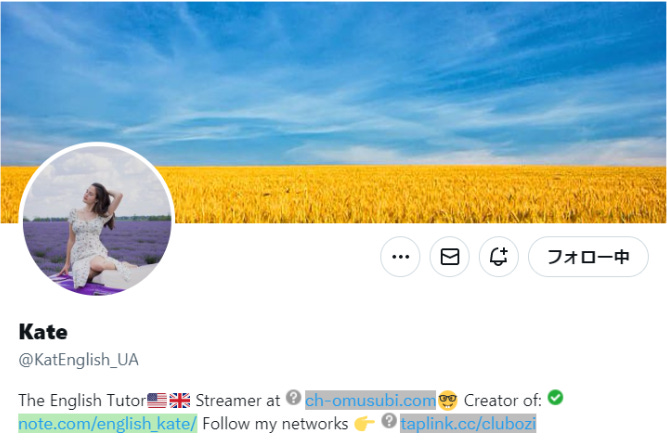The height and width of the screenshot is (445, 667).
Task: Open the ch-omusubi.com link
Action: point(371,400)
